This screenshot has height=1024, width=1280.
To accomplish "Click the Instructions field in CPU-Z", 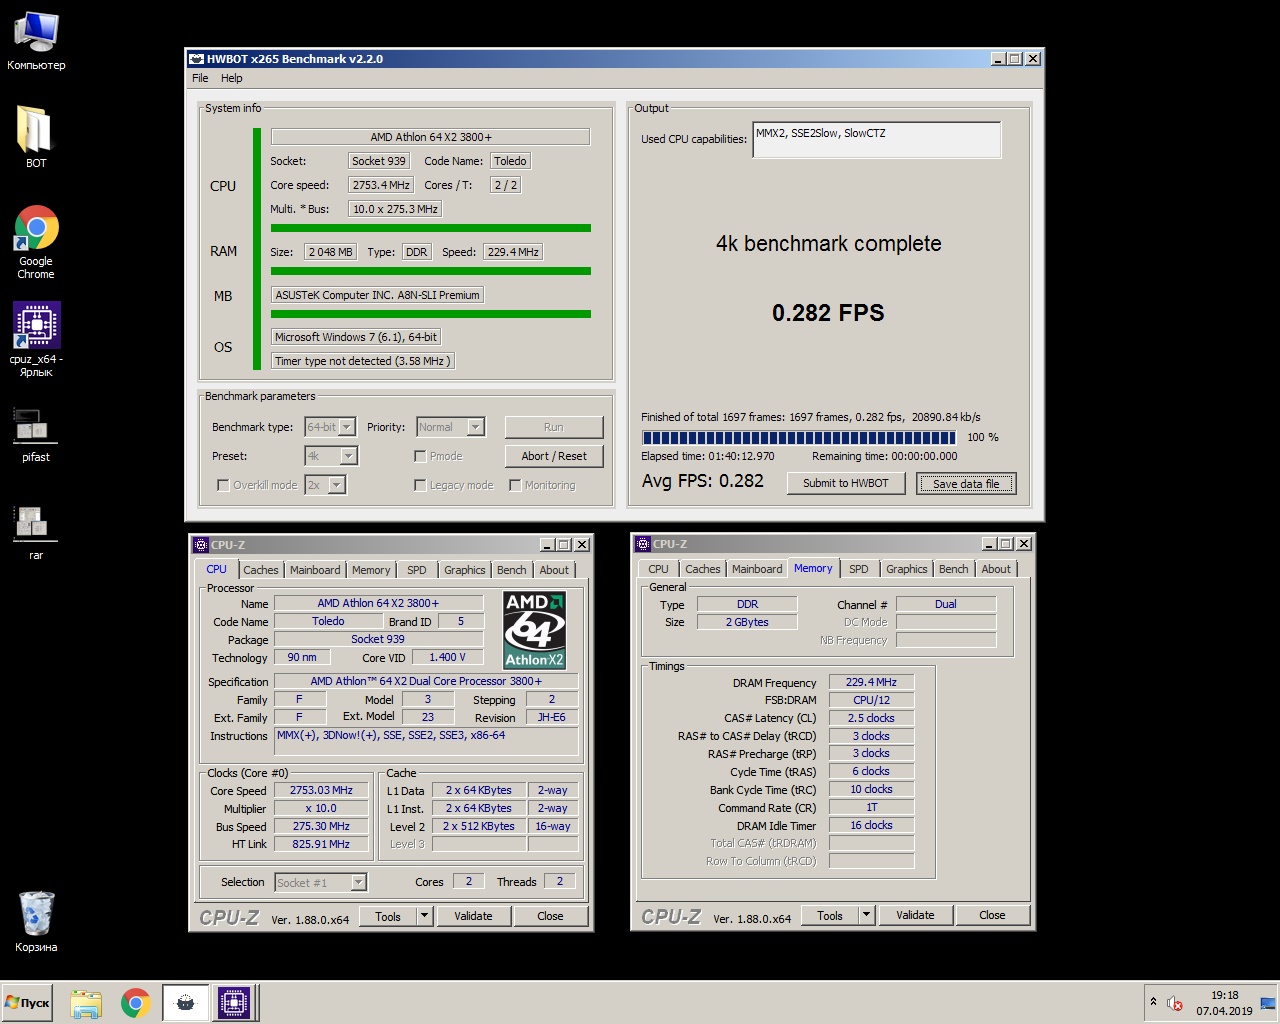I will click(x=426, y=741).
